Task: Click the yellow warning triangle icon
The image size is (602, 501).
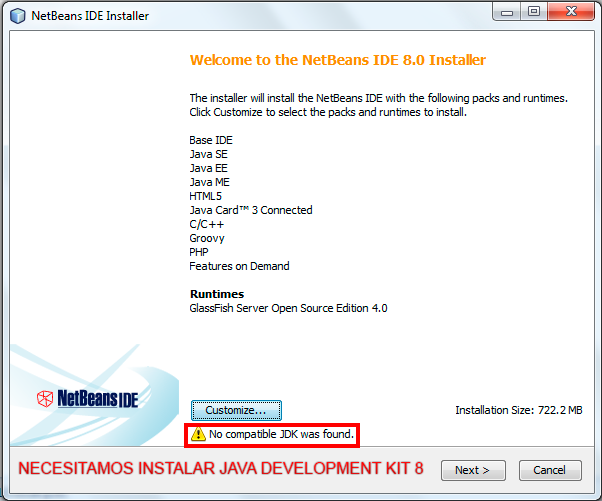Action: 198,434
